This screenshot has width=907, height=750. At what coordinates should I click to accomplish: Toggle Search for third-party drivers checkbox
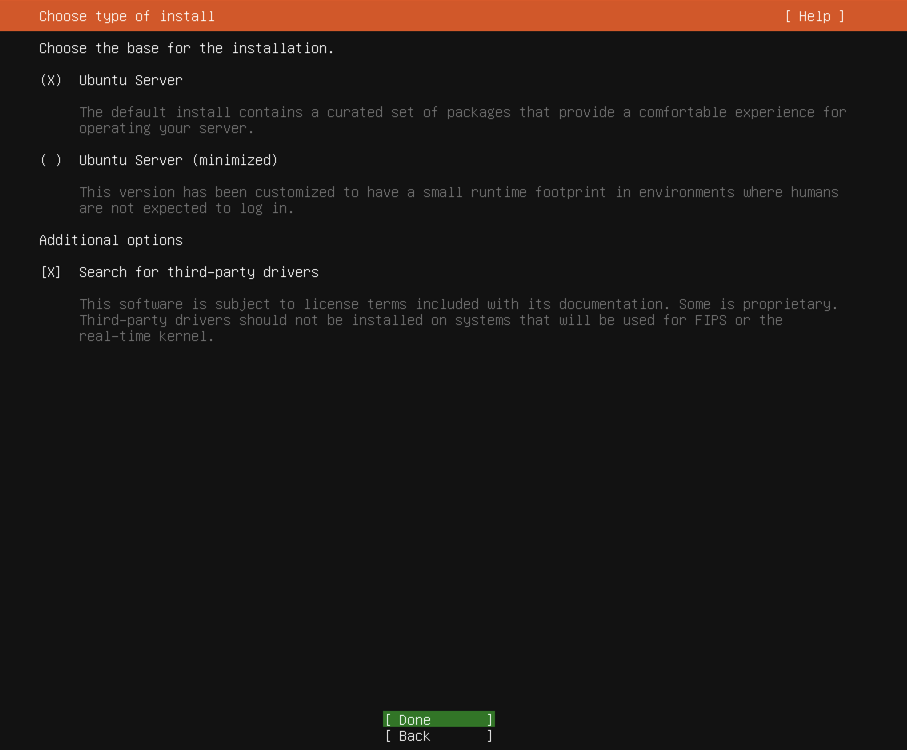click(51, 272)
